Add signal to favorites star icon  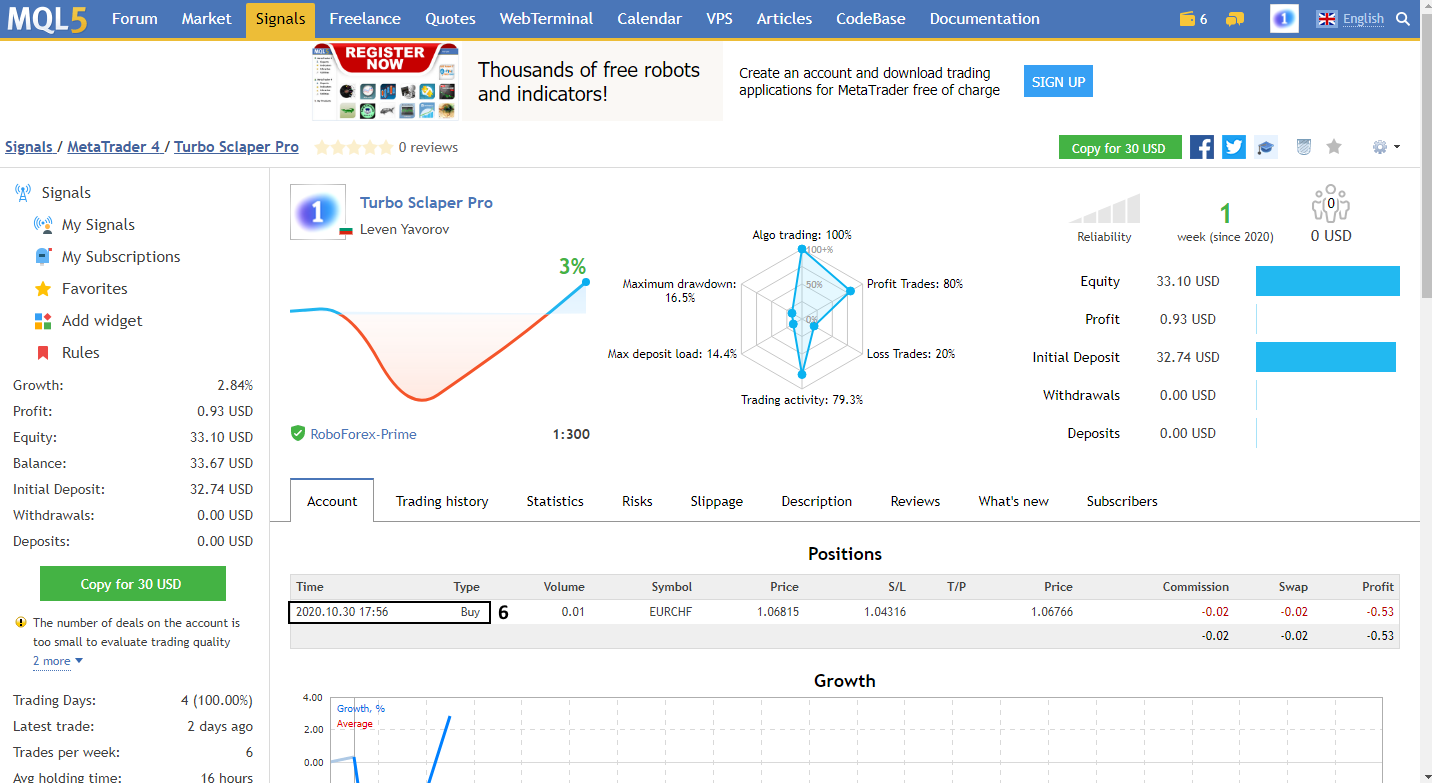(x=1334, y=147)
